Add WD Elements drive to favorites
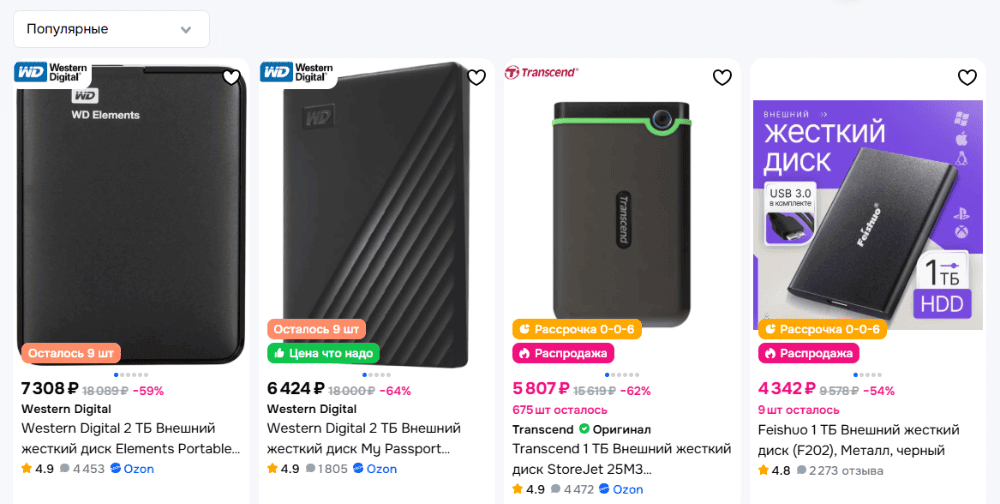 click(x=231, y=77)
